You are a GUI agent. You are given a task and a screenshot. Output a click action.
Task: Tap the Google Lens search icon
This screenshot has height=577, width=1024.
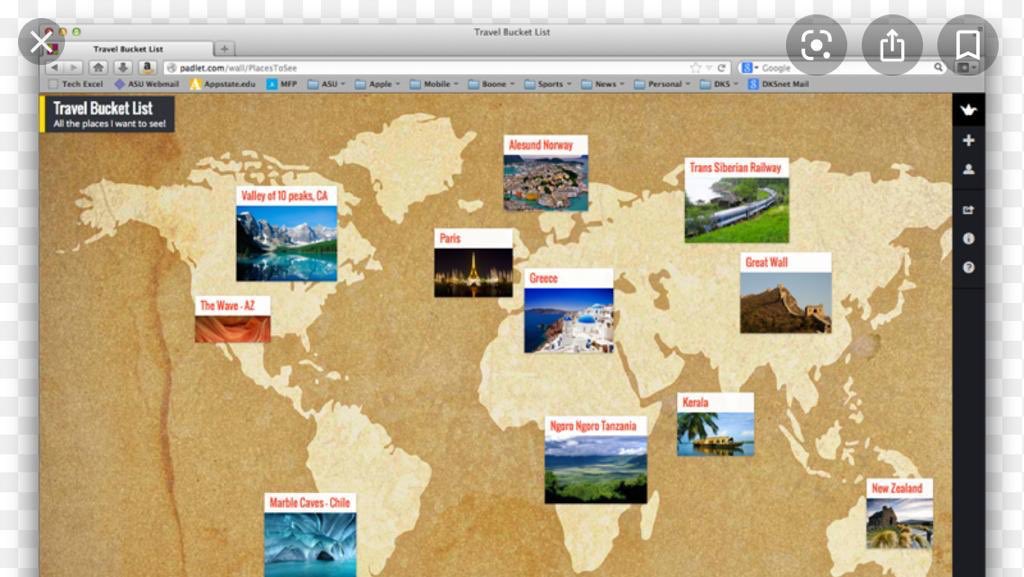click(816, 45)
